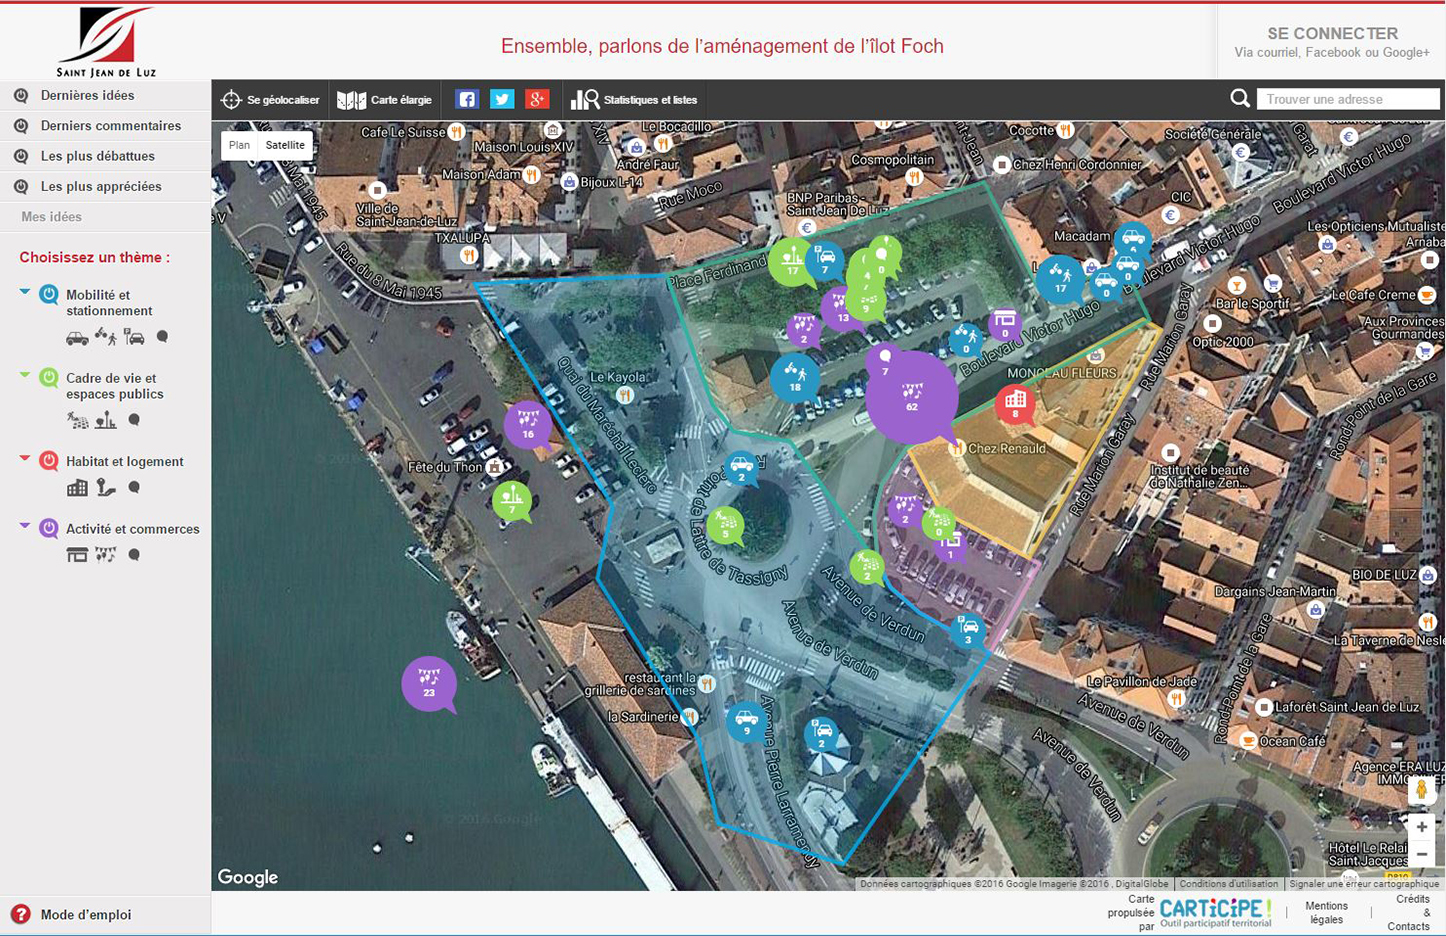Toggle the Cadre de vie theme
1446x936 pixels.
(49, 378)
